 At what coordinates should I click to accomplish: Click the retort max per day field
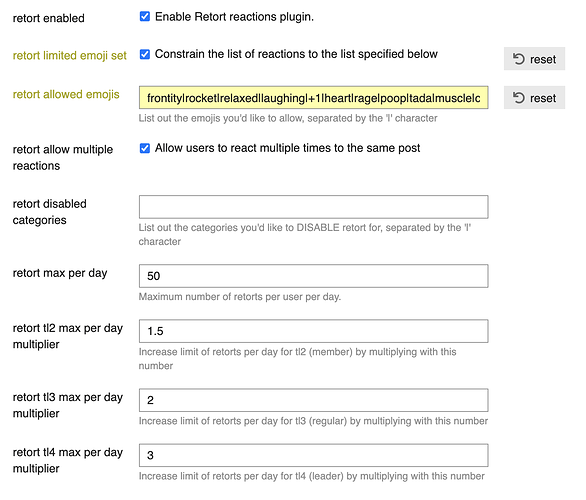tap(314, 276)
